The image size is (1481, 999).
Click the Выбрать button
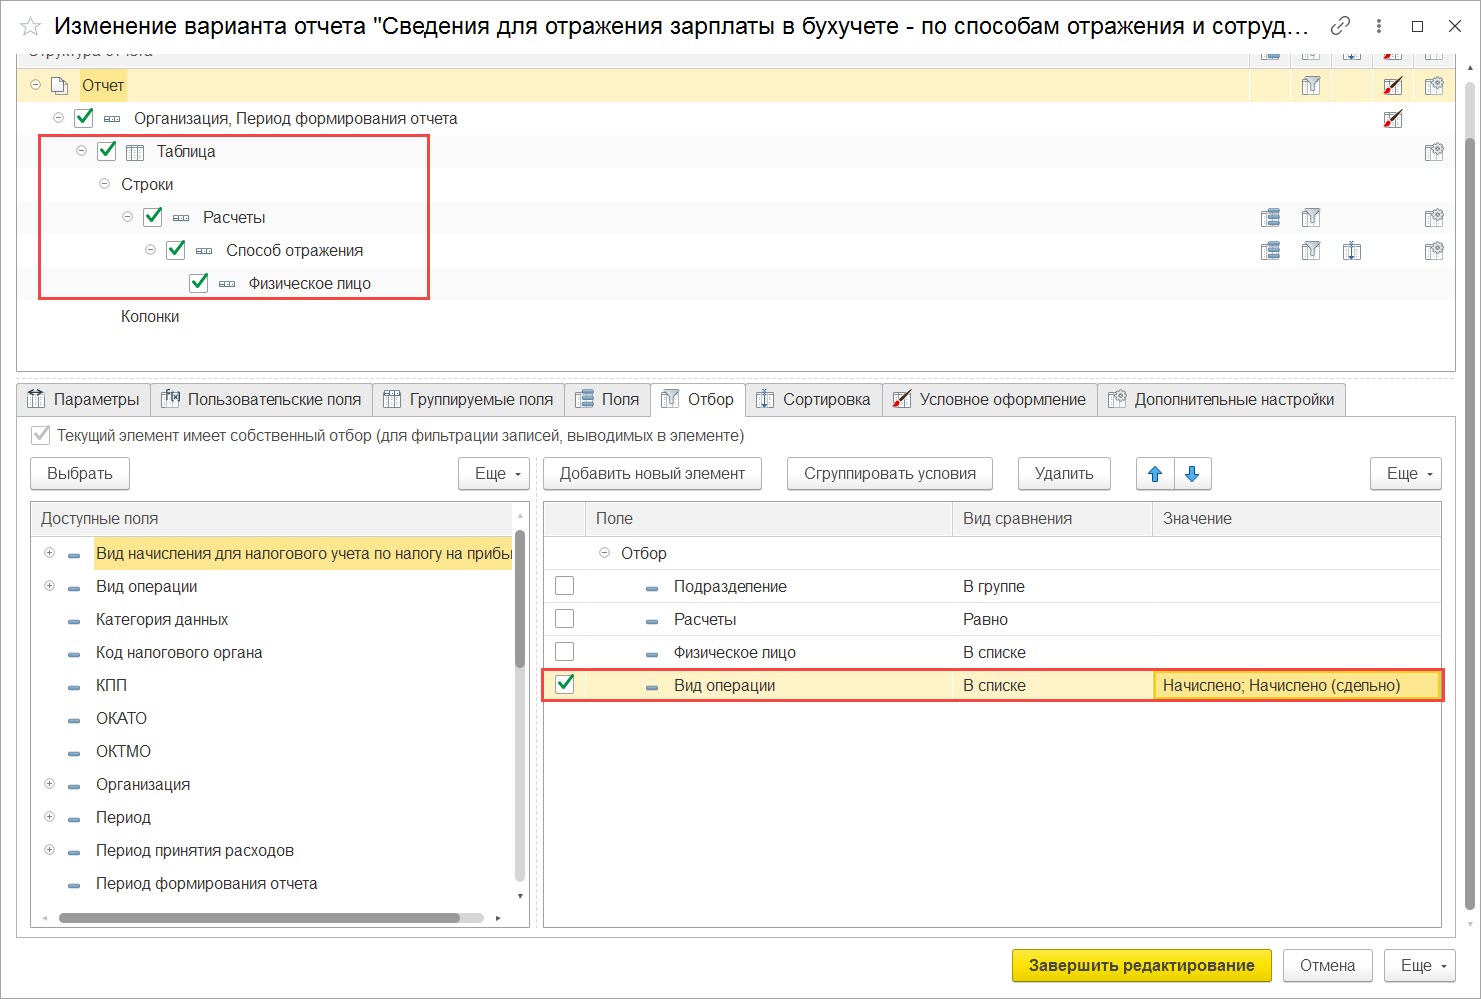pyautogui.click(x=80, y=474)
